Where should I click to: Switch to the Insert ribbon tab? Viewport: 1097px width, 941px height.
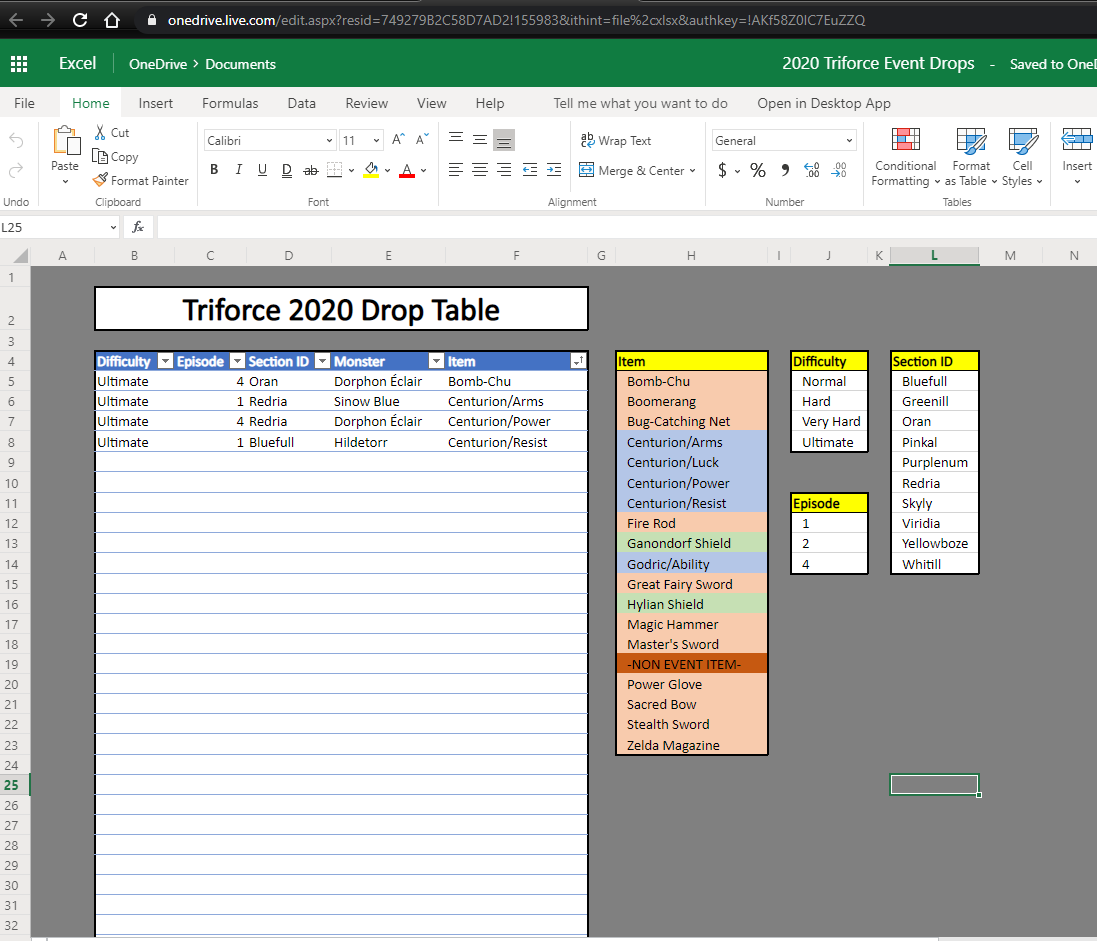coord(155,104)
